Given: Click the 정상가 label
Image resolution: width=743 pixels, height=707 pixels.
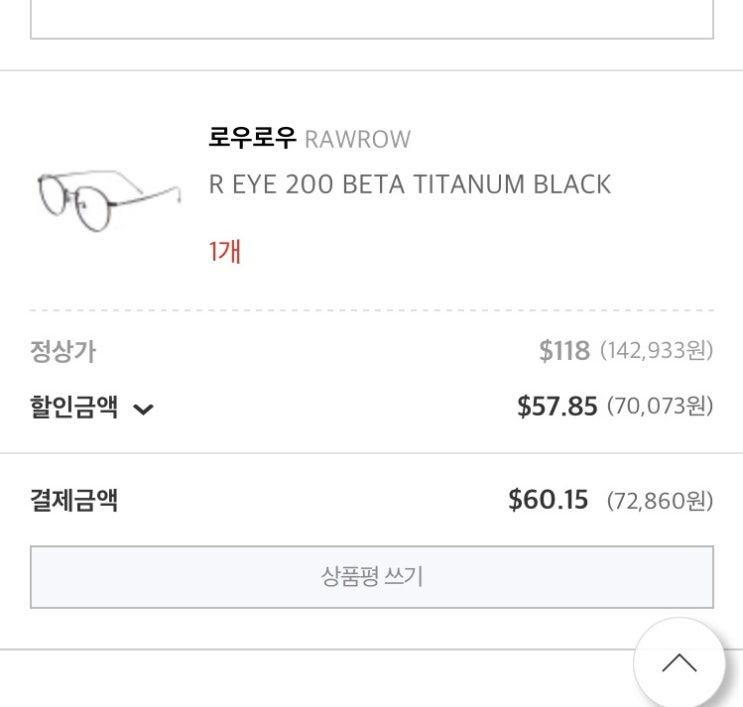Looking at the screenshot, I should [63, 351].
